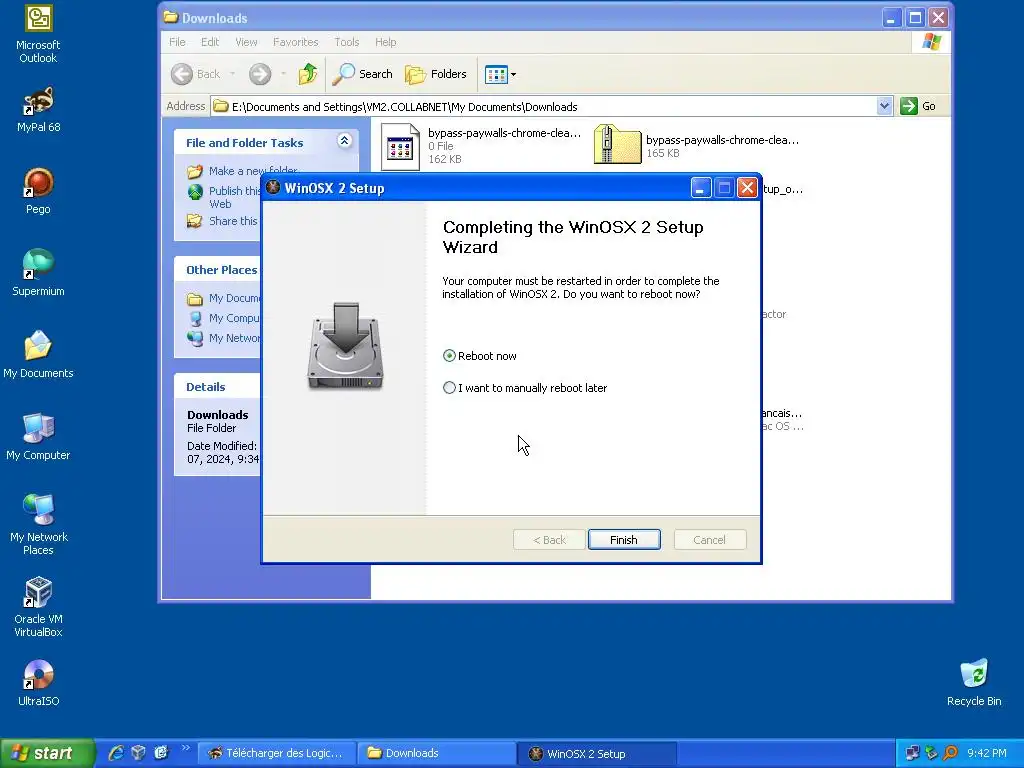Viewport: 1024px width, 768px height.
Task: Click the Go button next to address bar
Action: point(918,106)
